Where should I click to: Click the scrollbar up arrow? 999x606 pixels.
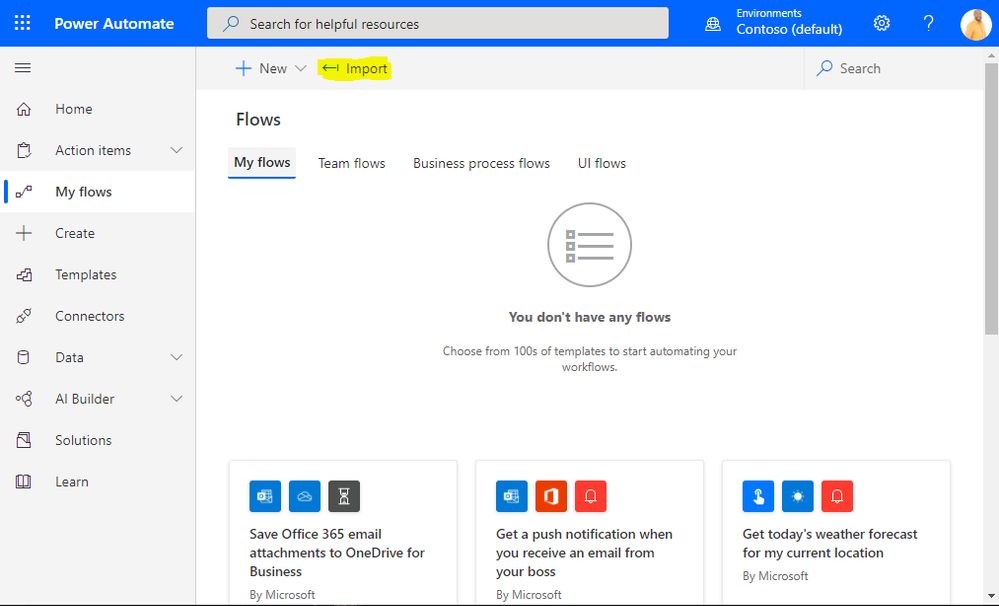pyautogui.click(x=991, y=55)
